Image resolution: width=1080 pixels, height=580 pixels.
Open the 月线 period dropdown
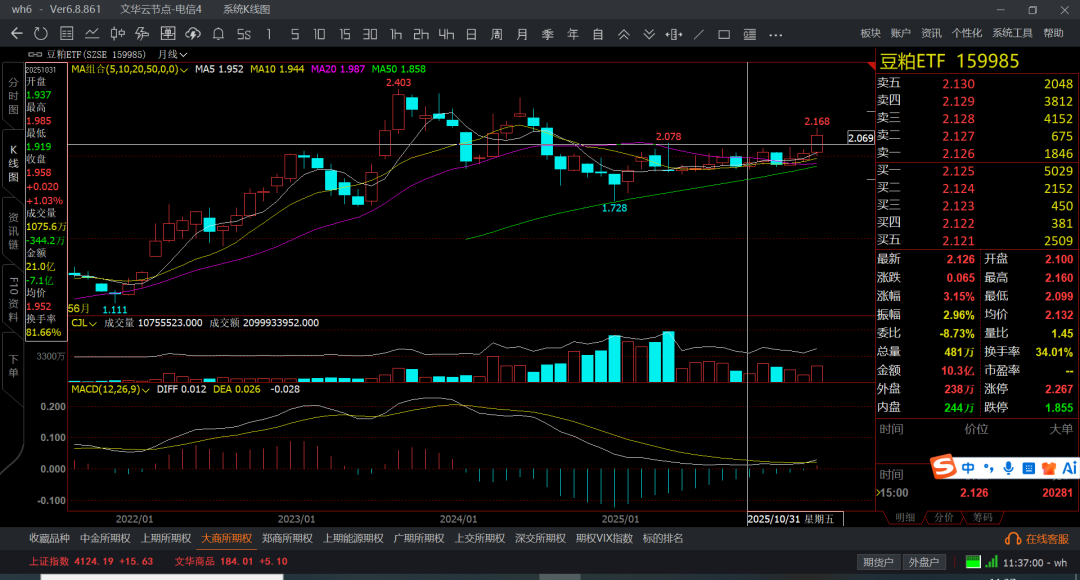[170, 54]
